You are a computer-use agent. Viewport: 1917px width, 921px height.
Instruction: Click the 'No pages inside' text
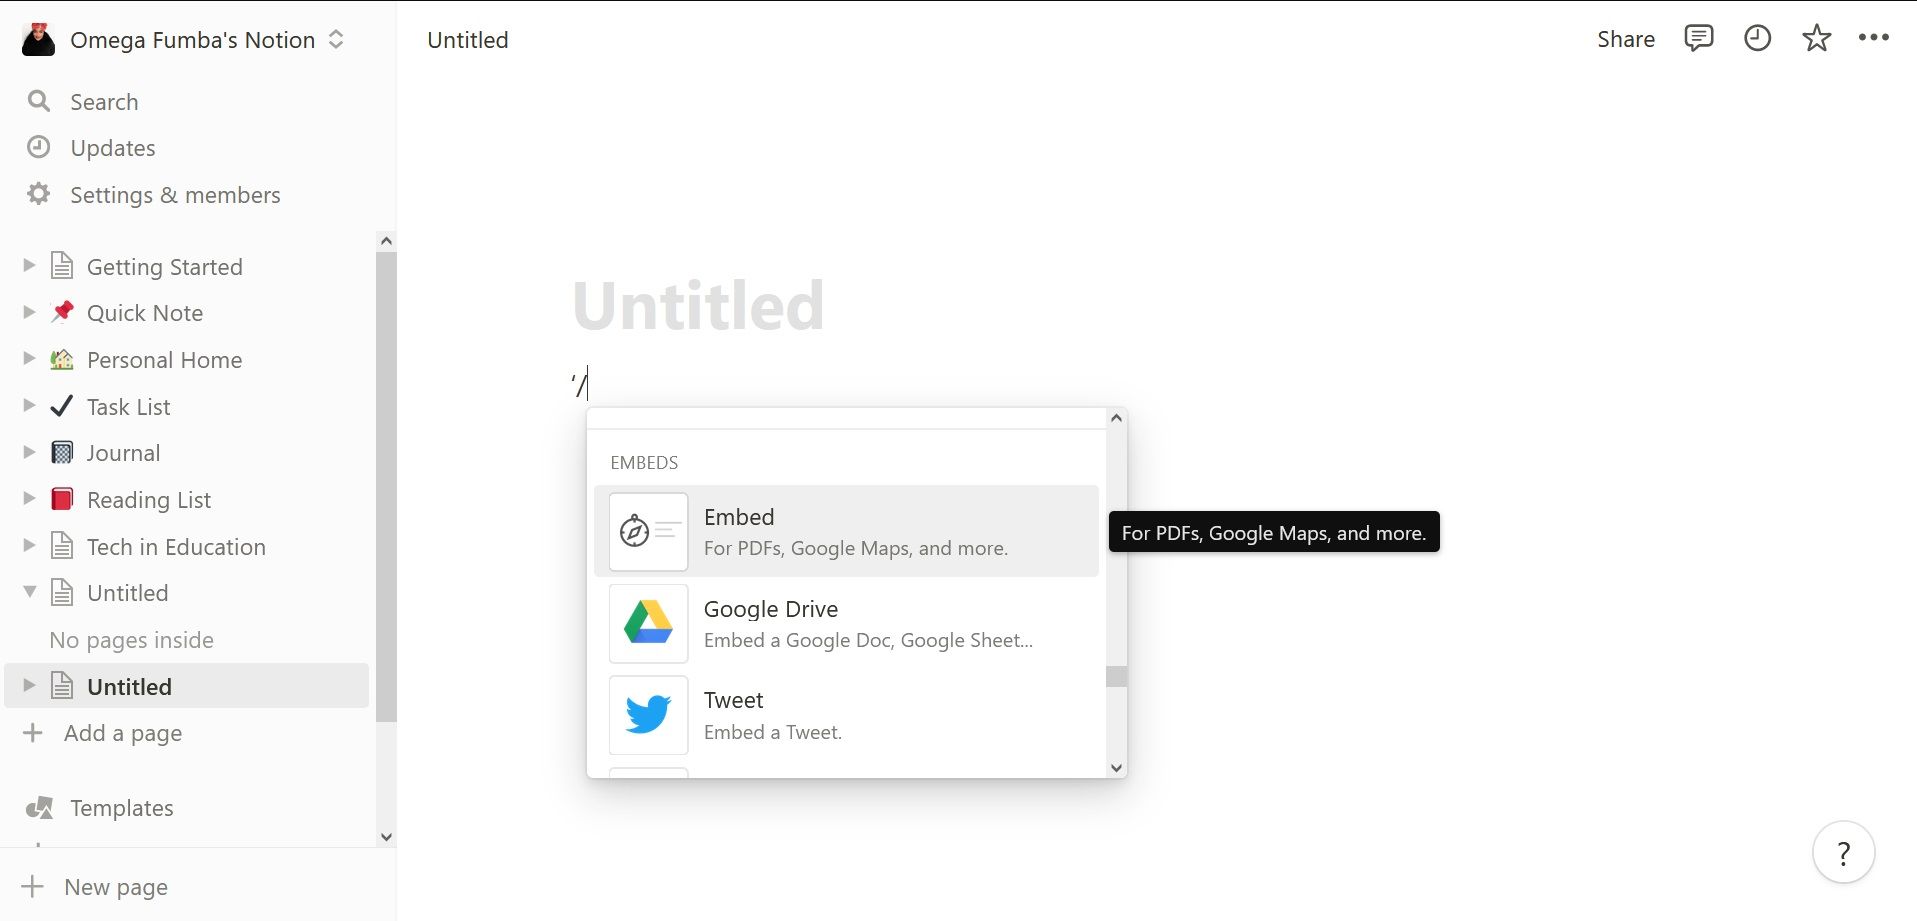pos(131,640)
